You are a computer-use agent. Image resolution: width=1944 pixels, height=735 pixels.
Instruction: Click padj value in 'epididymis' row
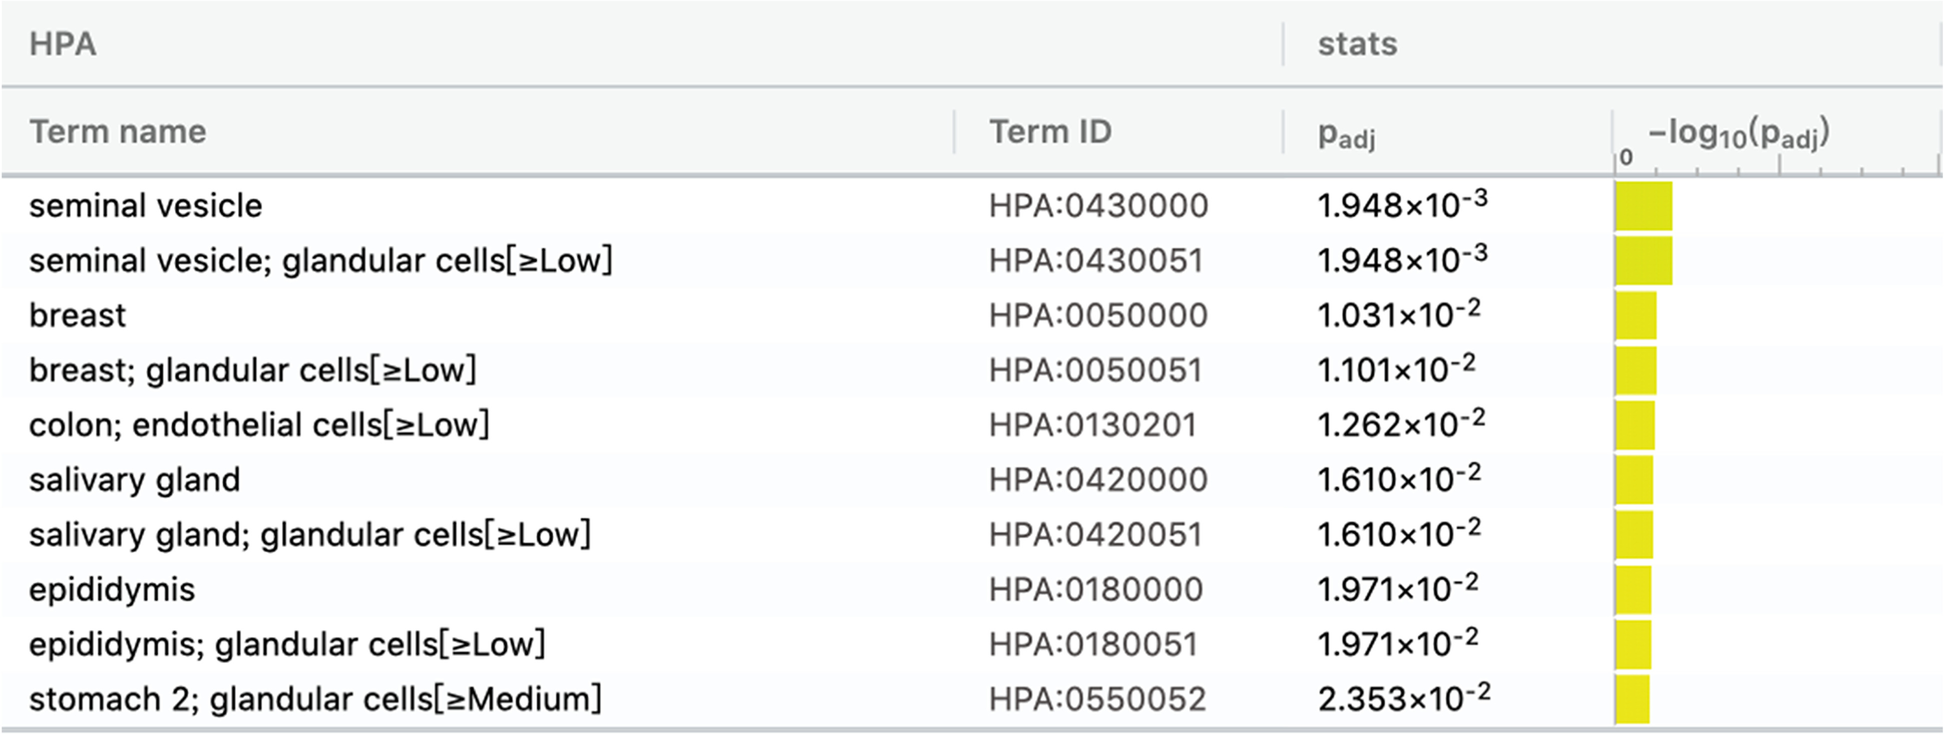click(x=1398, y=588)
